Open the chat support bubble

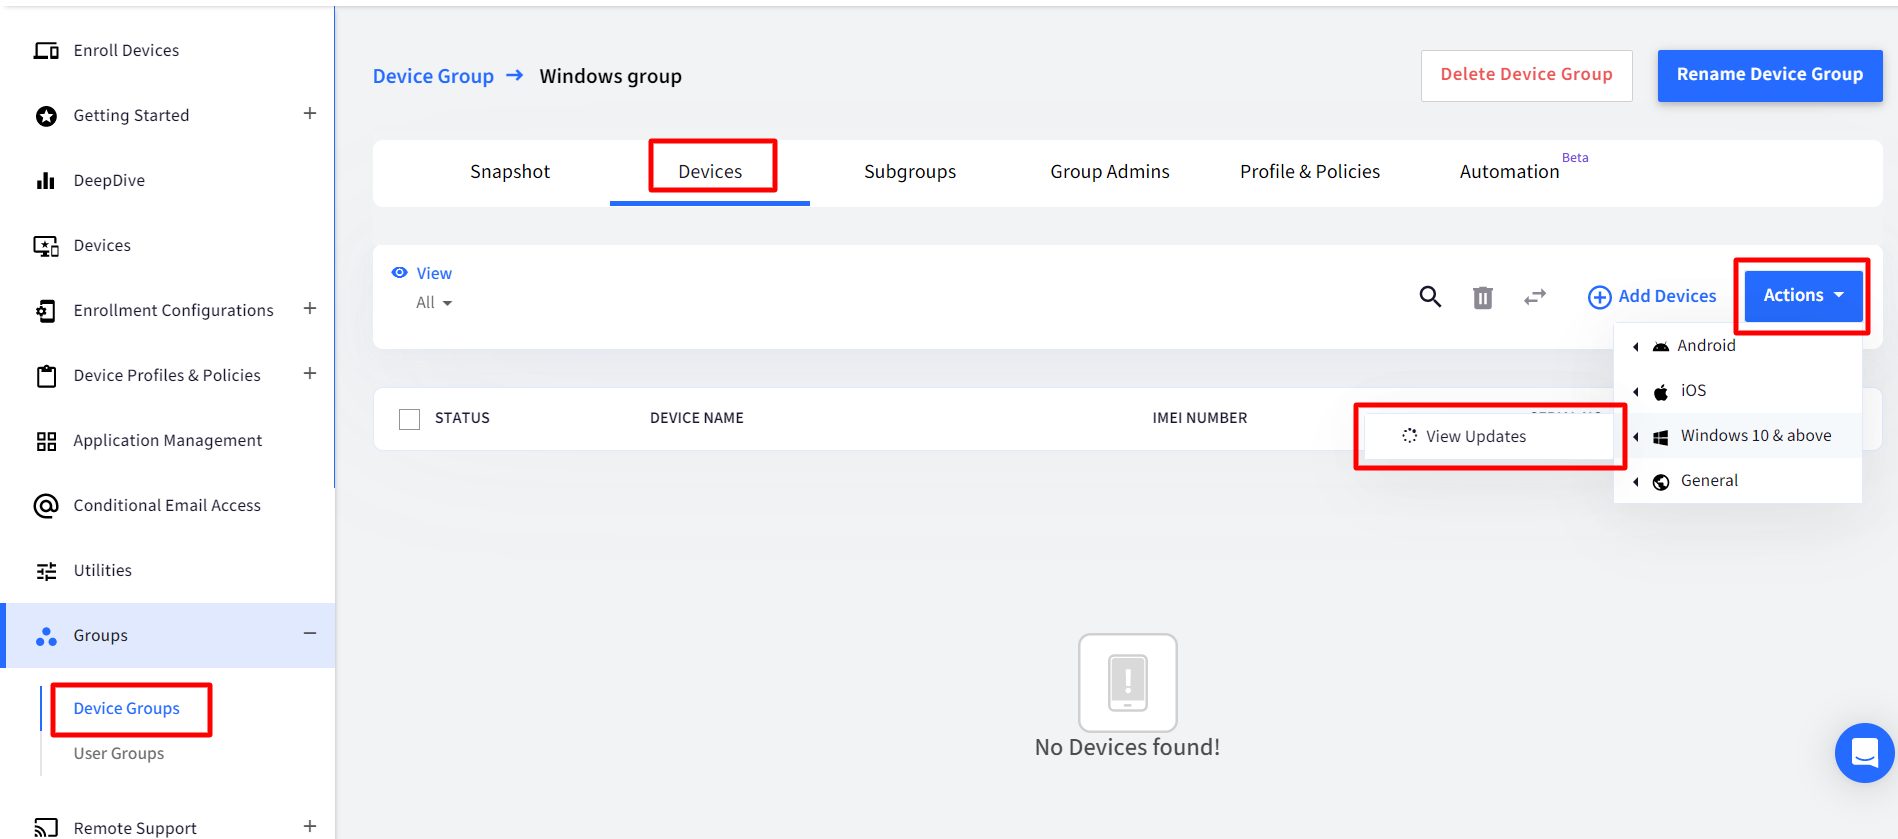(1864, 752)
